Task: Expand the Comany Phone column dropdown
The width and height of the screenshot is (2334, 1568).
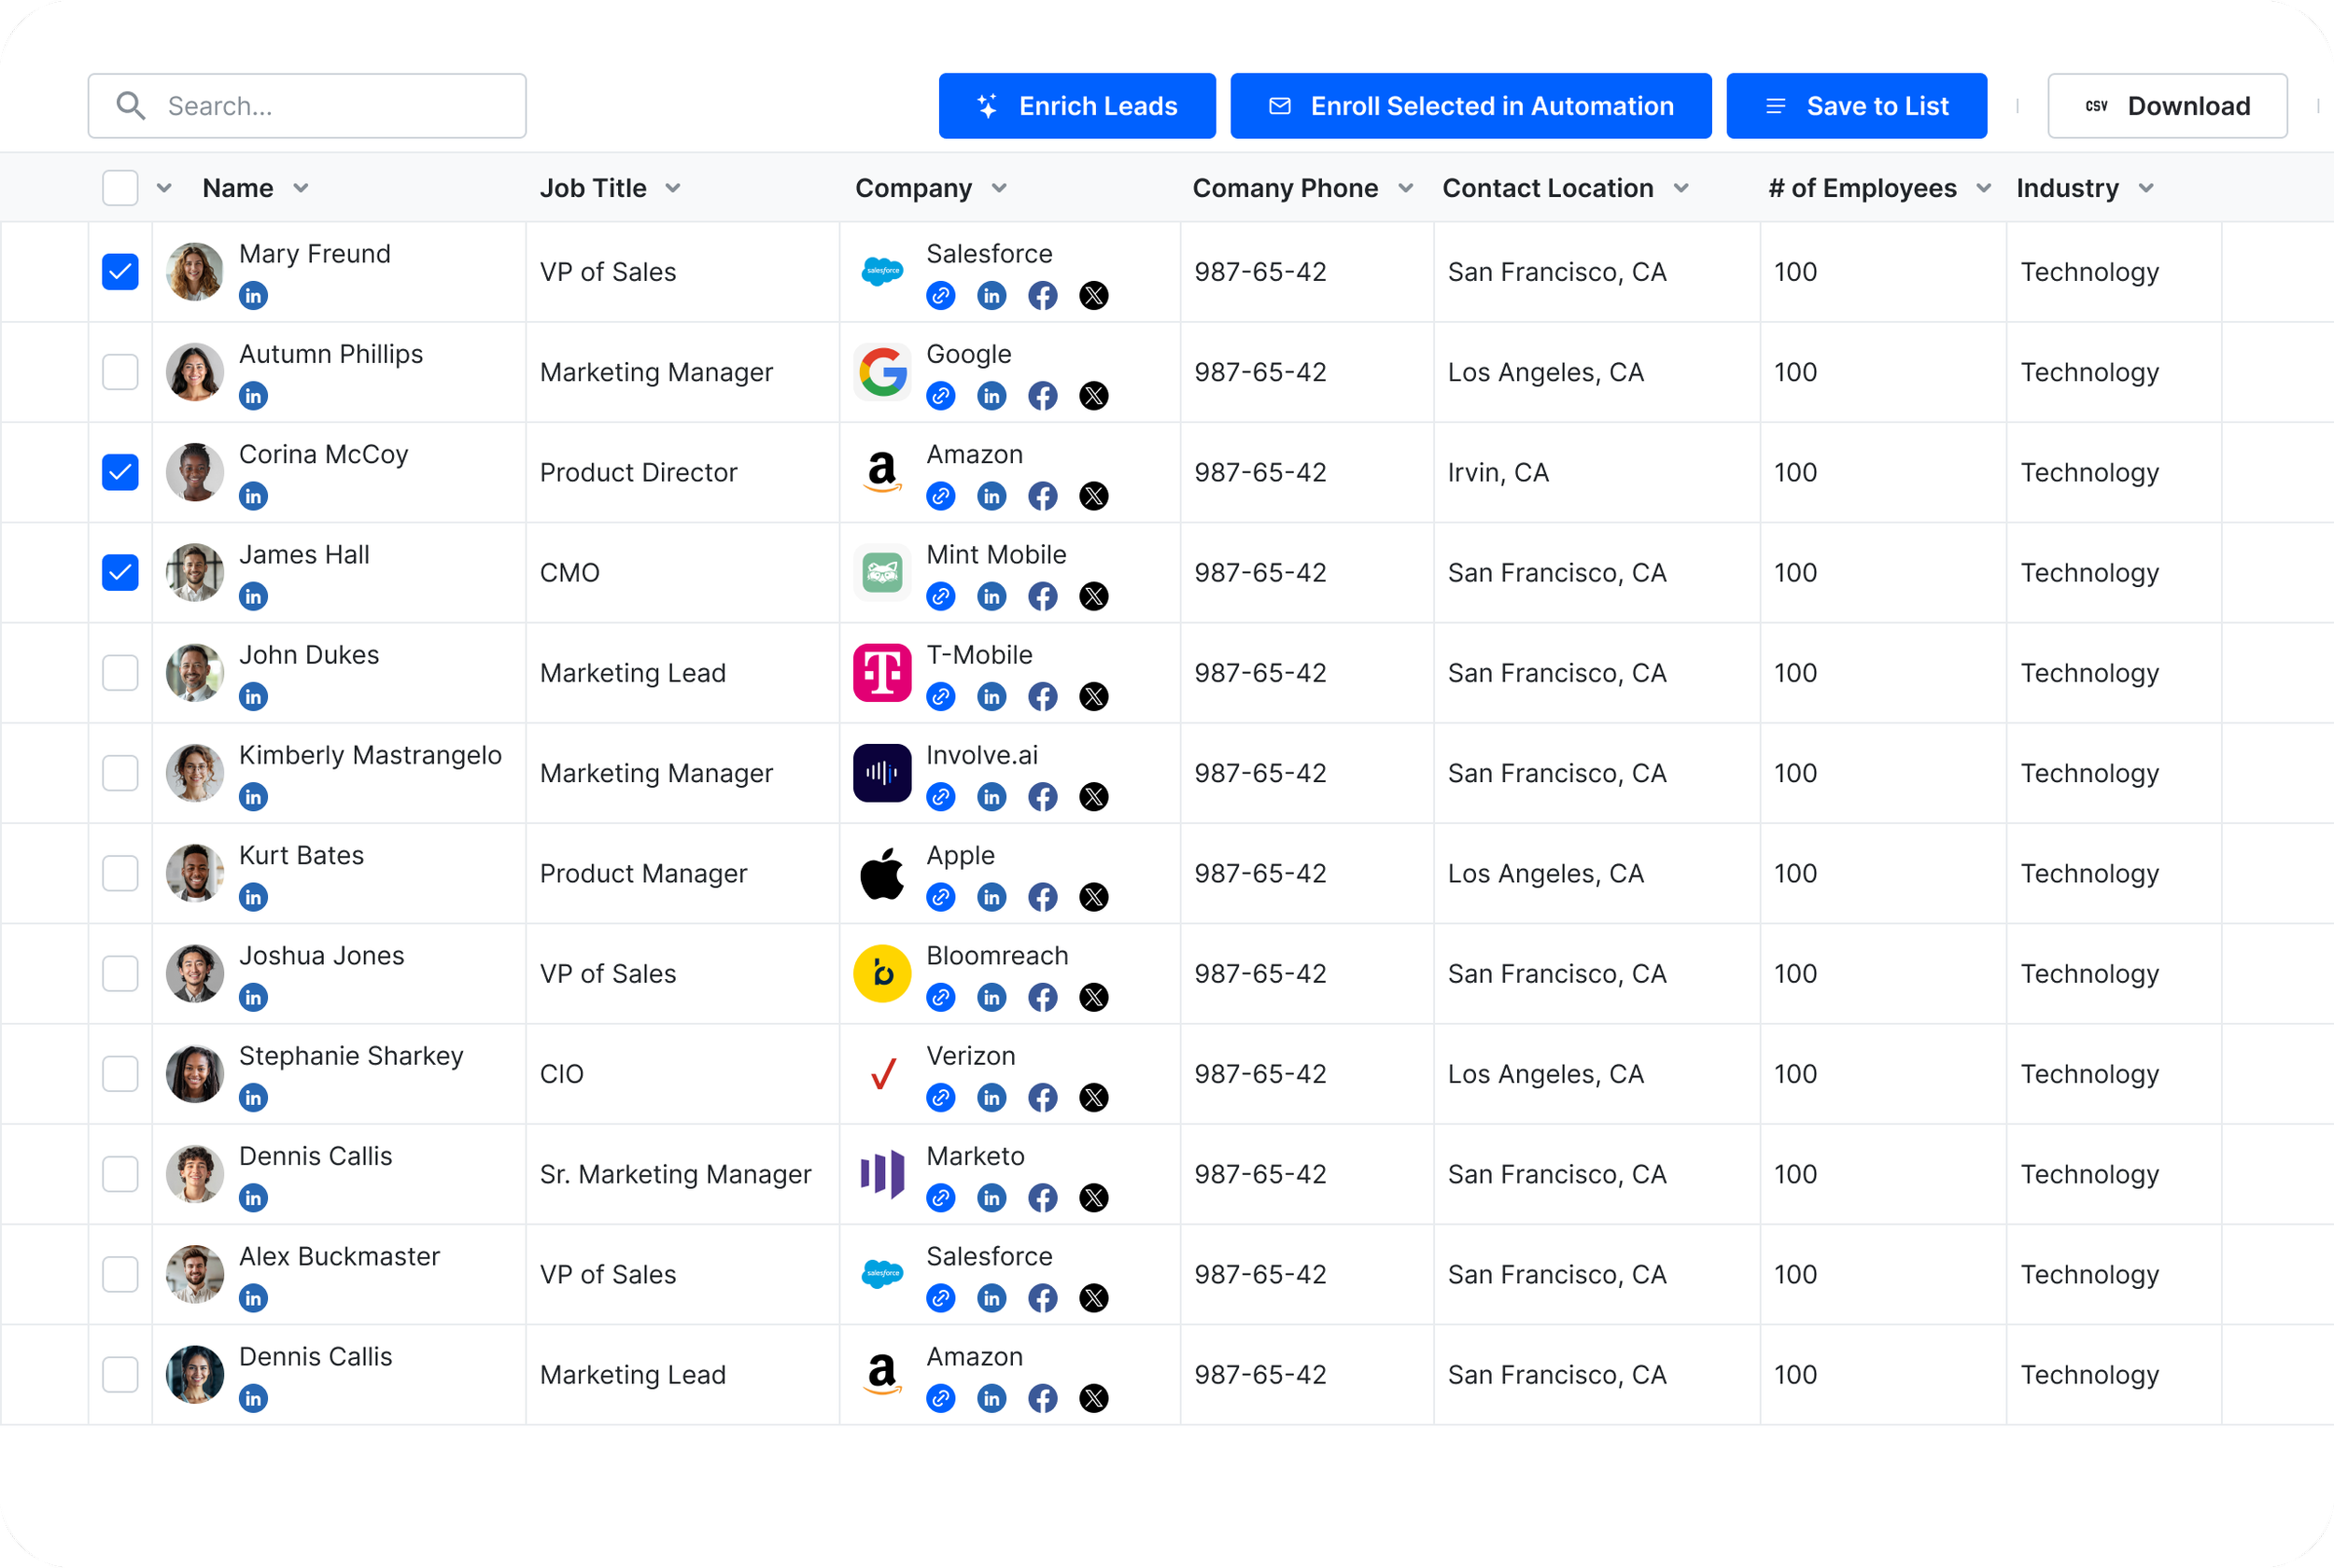Action: (x=1405, y=188)
